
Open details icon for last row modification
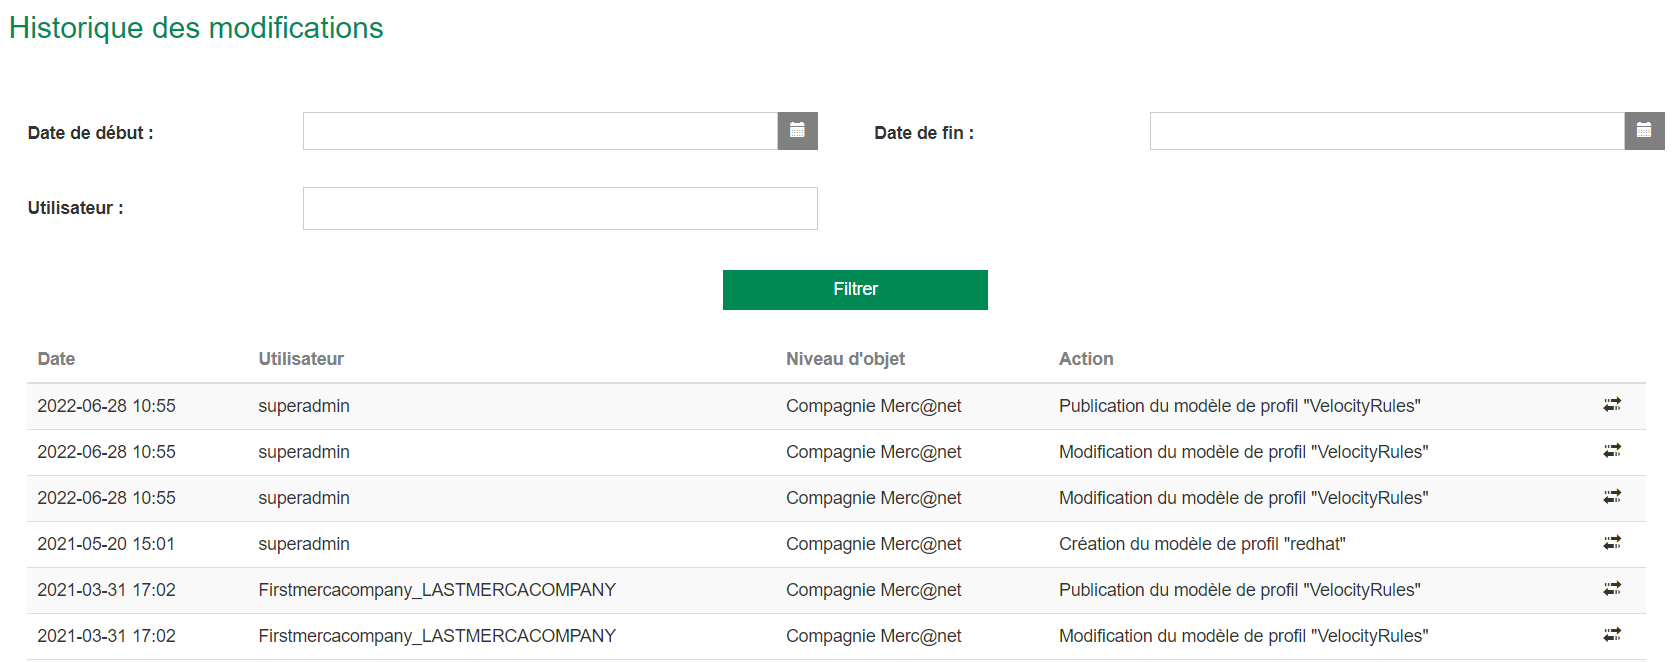coord(1611,635)
